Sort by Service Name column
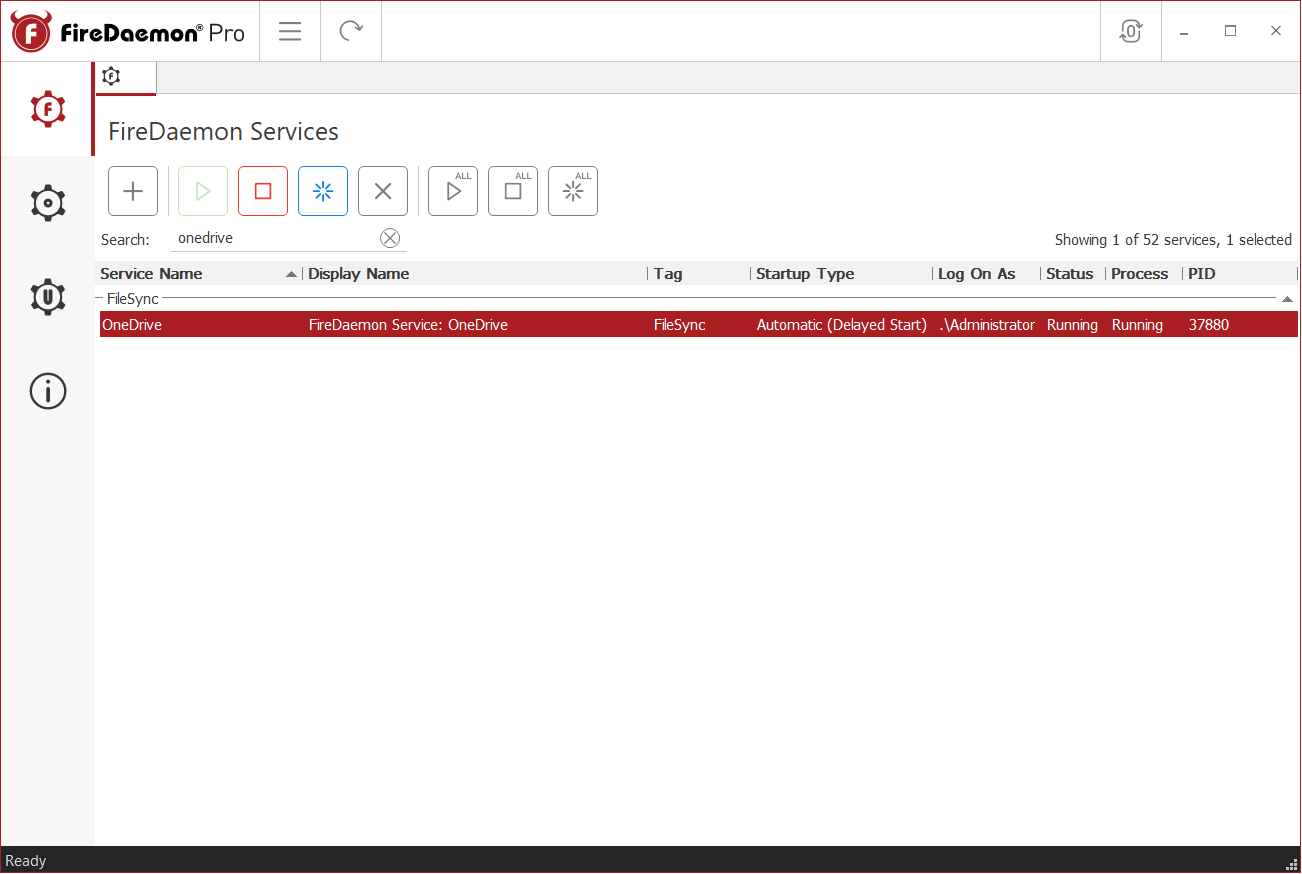1302x874 pixels. click(x=199, y=274)
